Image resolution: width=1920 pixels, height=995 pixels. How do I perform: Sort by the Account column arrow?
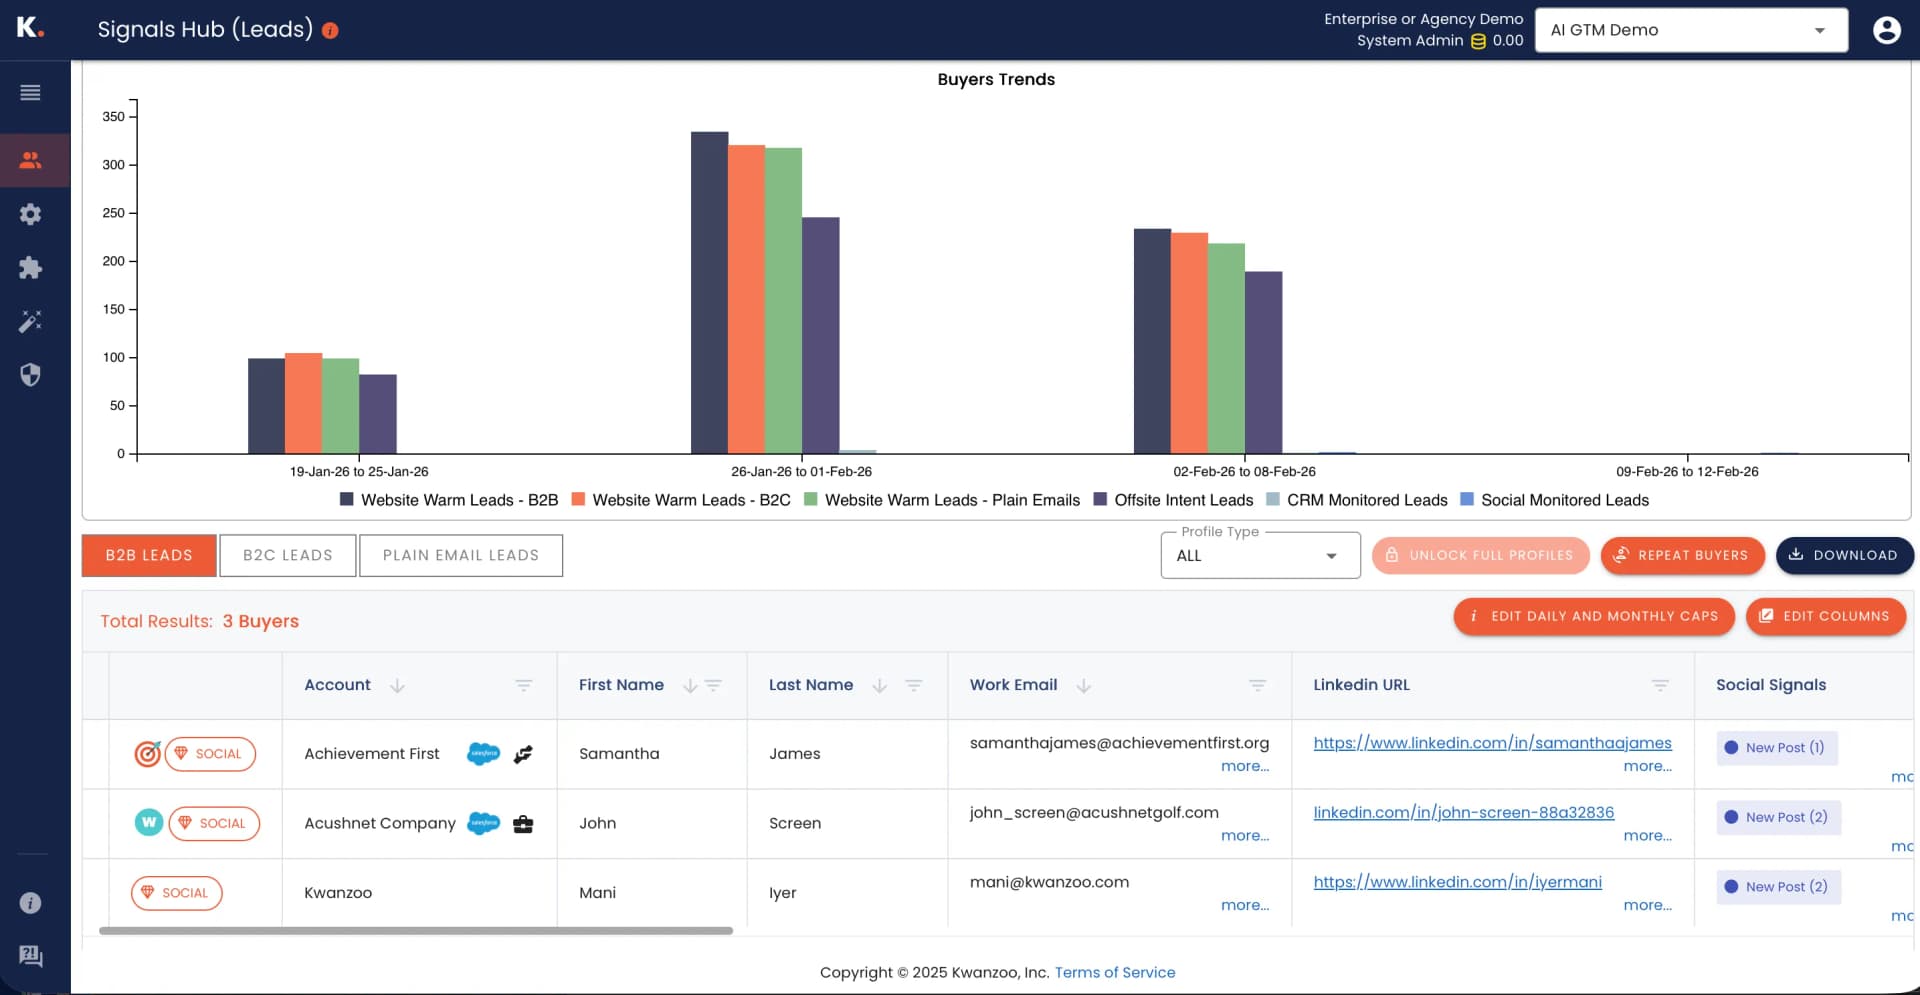coord(397,686)
